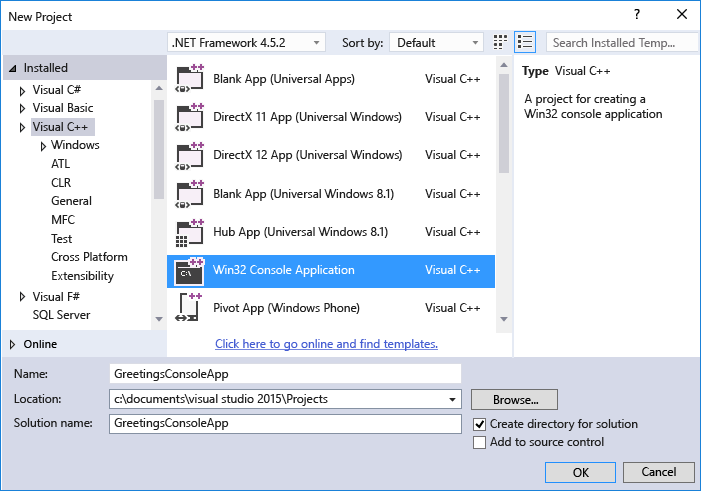
Task: Open the Location path dropdown arrow
Action: 452,399
